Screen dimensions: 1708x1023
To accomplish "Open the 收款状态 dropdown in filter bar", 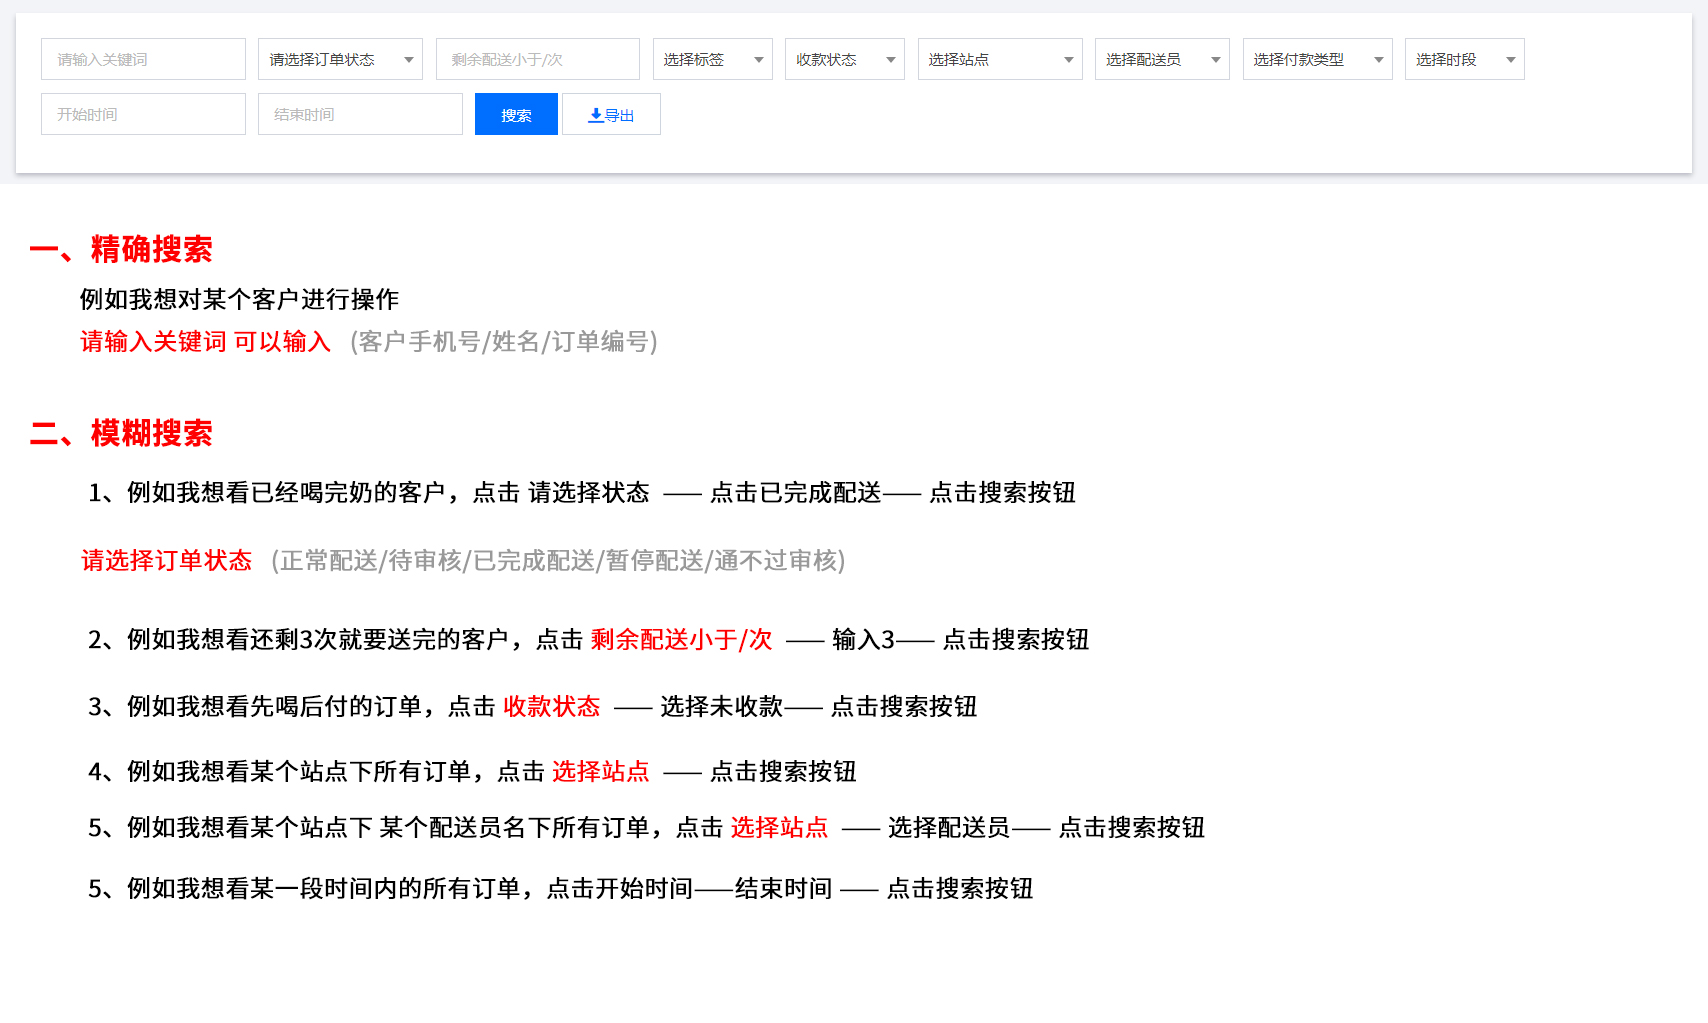I will [x=844, y=60].
